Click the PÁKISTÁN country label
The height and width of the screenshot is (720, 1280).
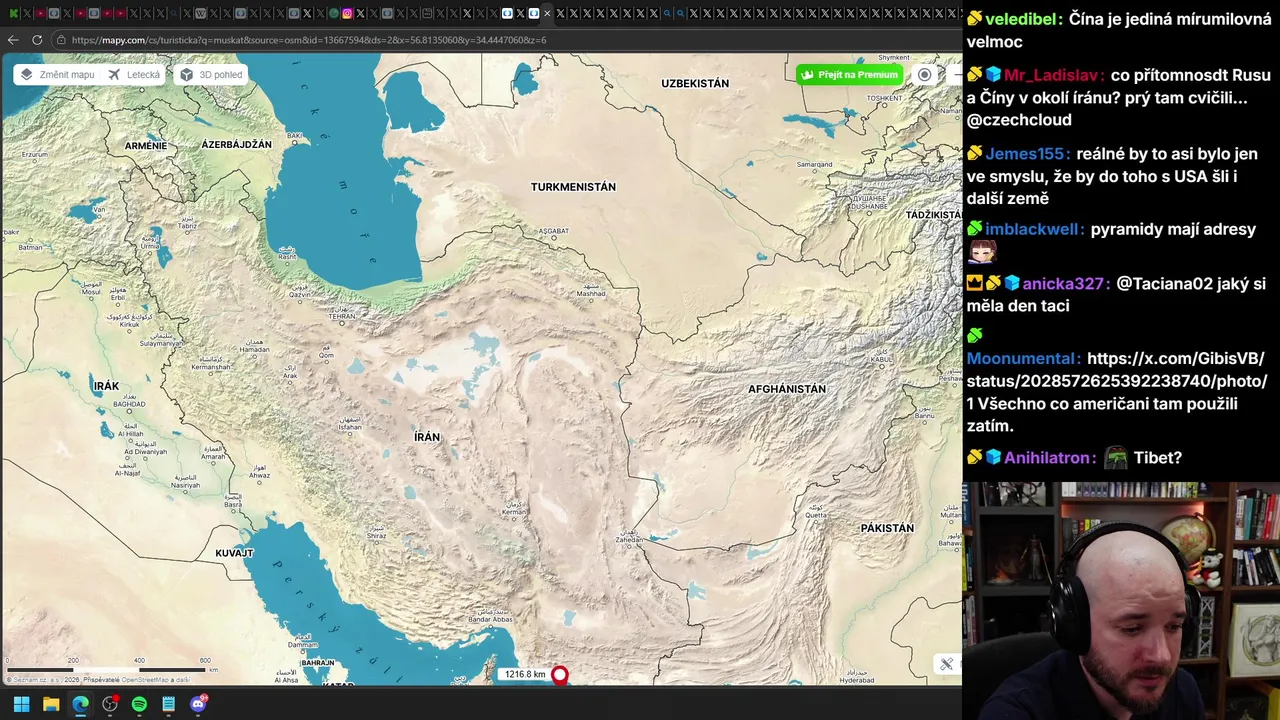tap(887, 528)
